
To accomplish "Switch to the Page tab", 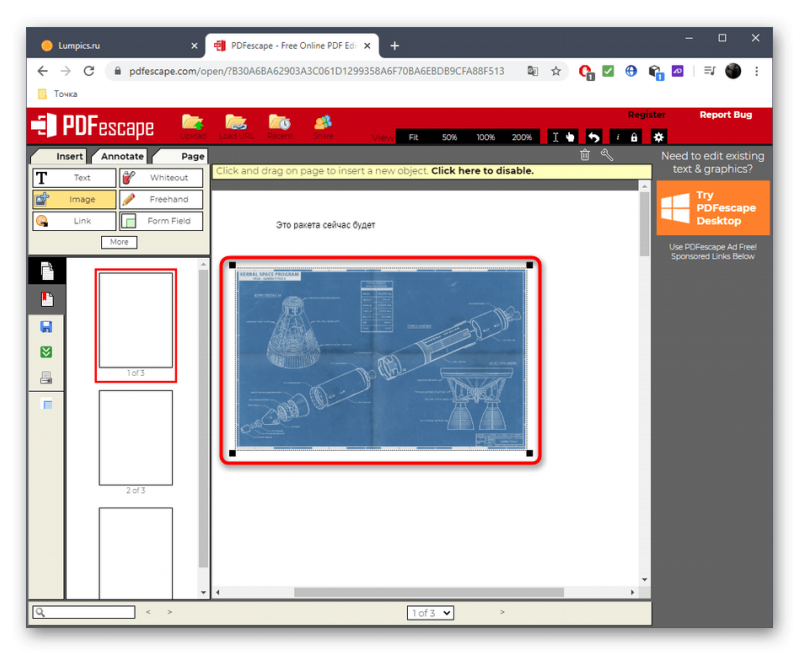I will (183, 156).
